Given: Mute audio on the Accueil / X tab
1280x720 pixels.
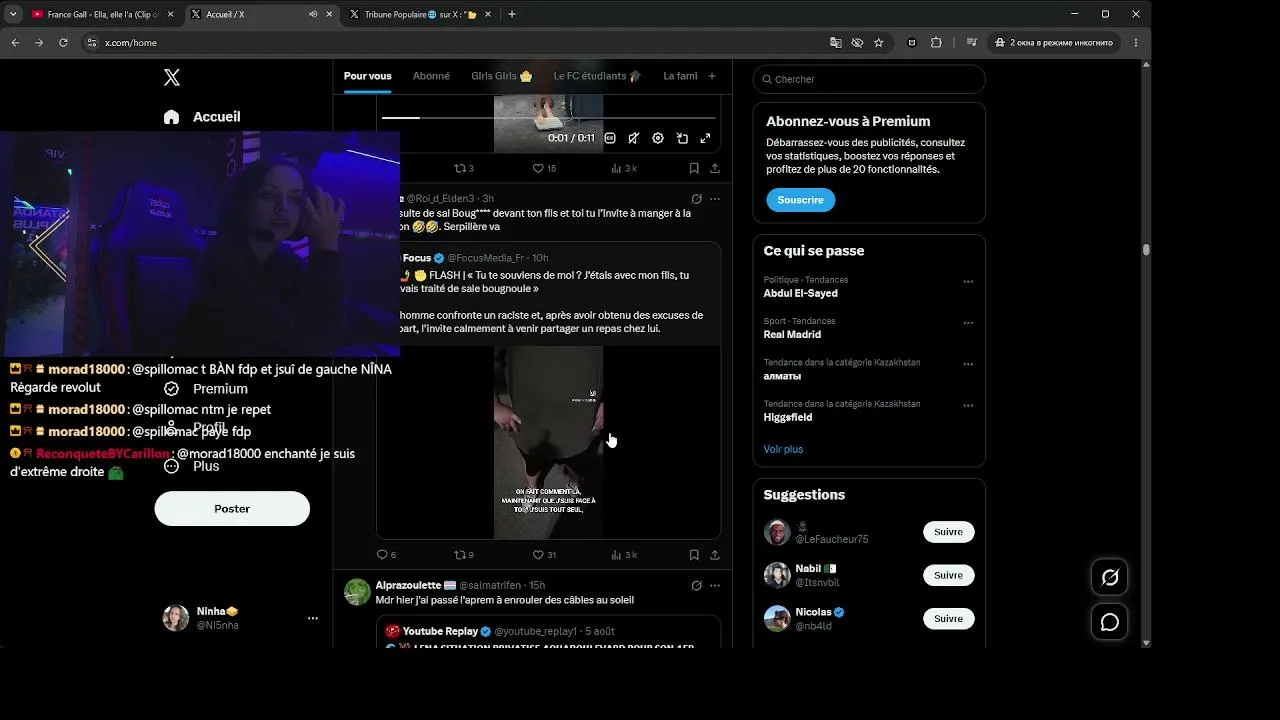Looking at the screenshot, I should click(313, 14).
